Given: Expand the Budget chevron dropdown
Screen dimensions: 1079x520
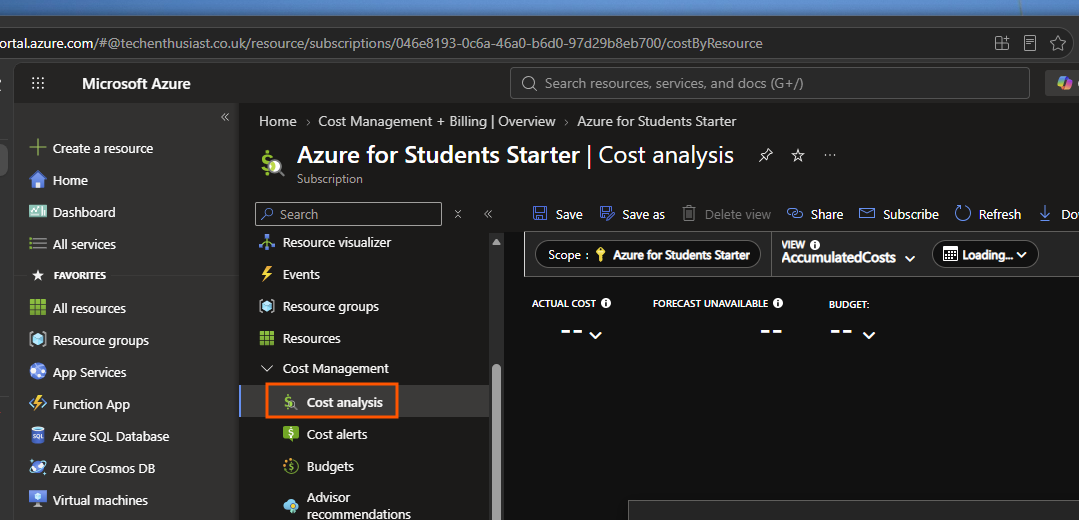Looking at the screenshot, I should click(869, 335).
